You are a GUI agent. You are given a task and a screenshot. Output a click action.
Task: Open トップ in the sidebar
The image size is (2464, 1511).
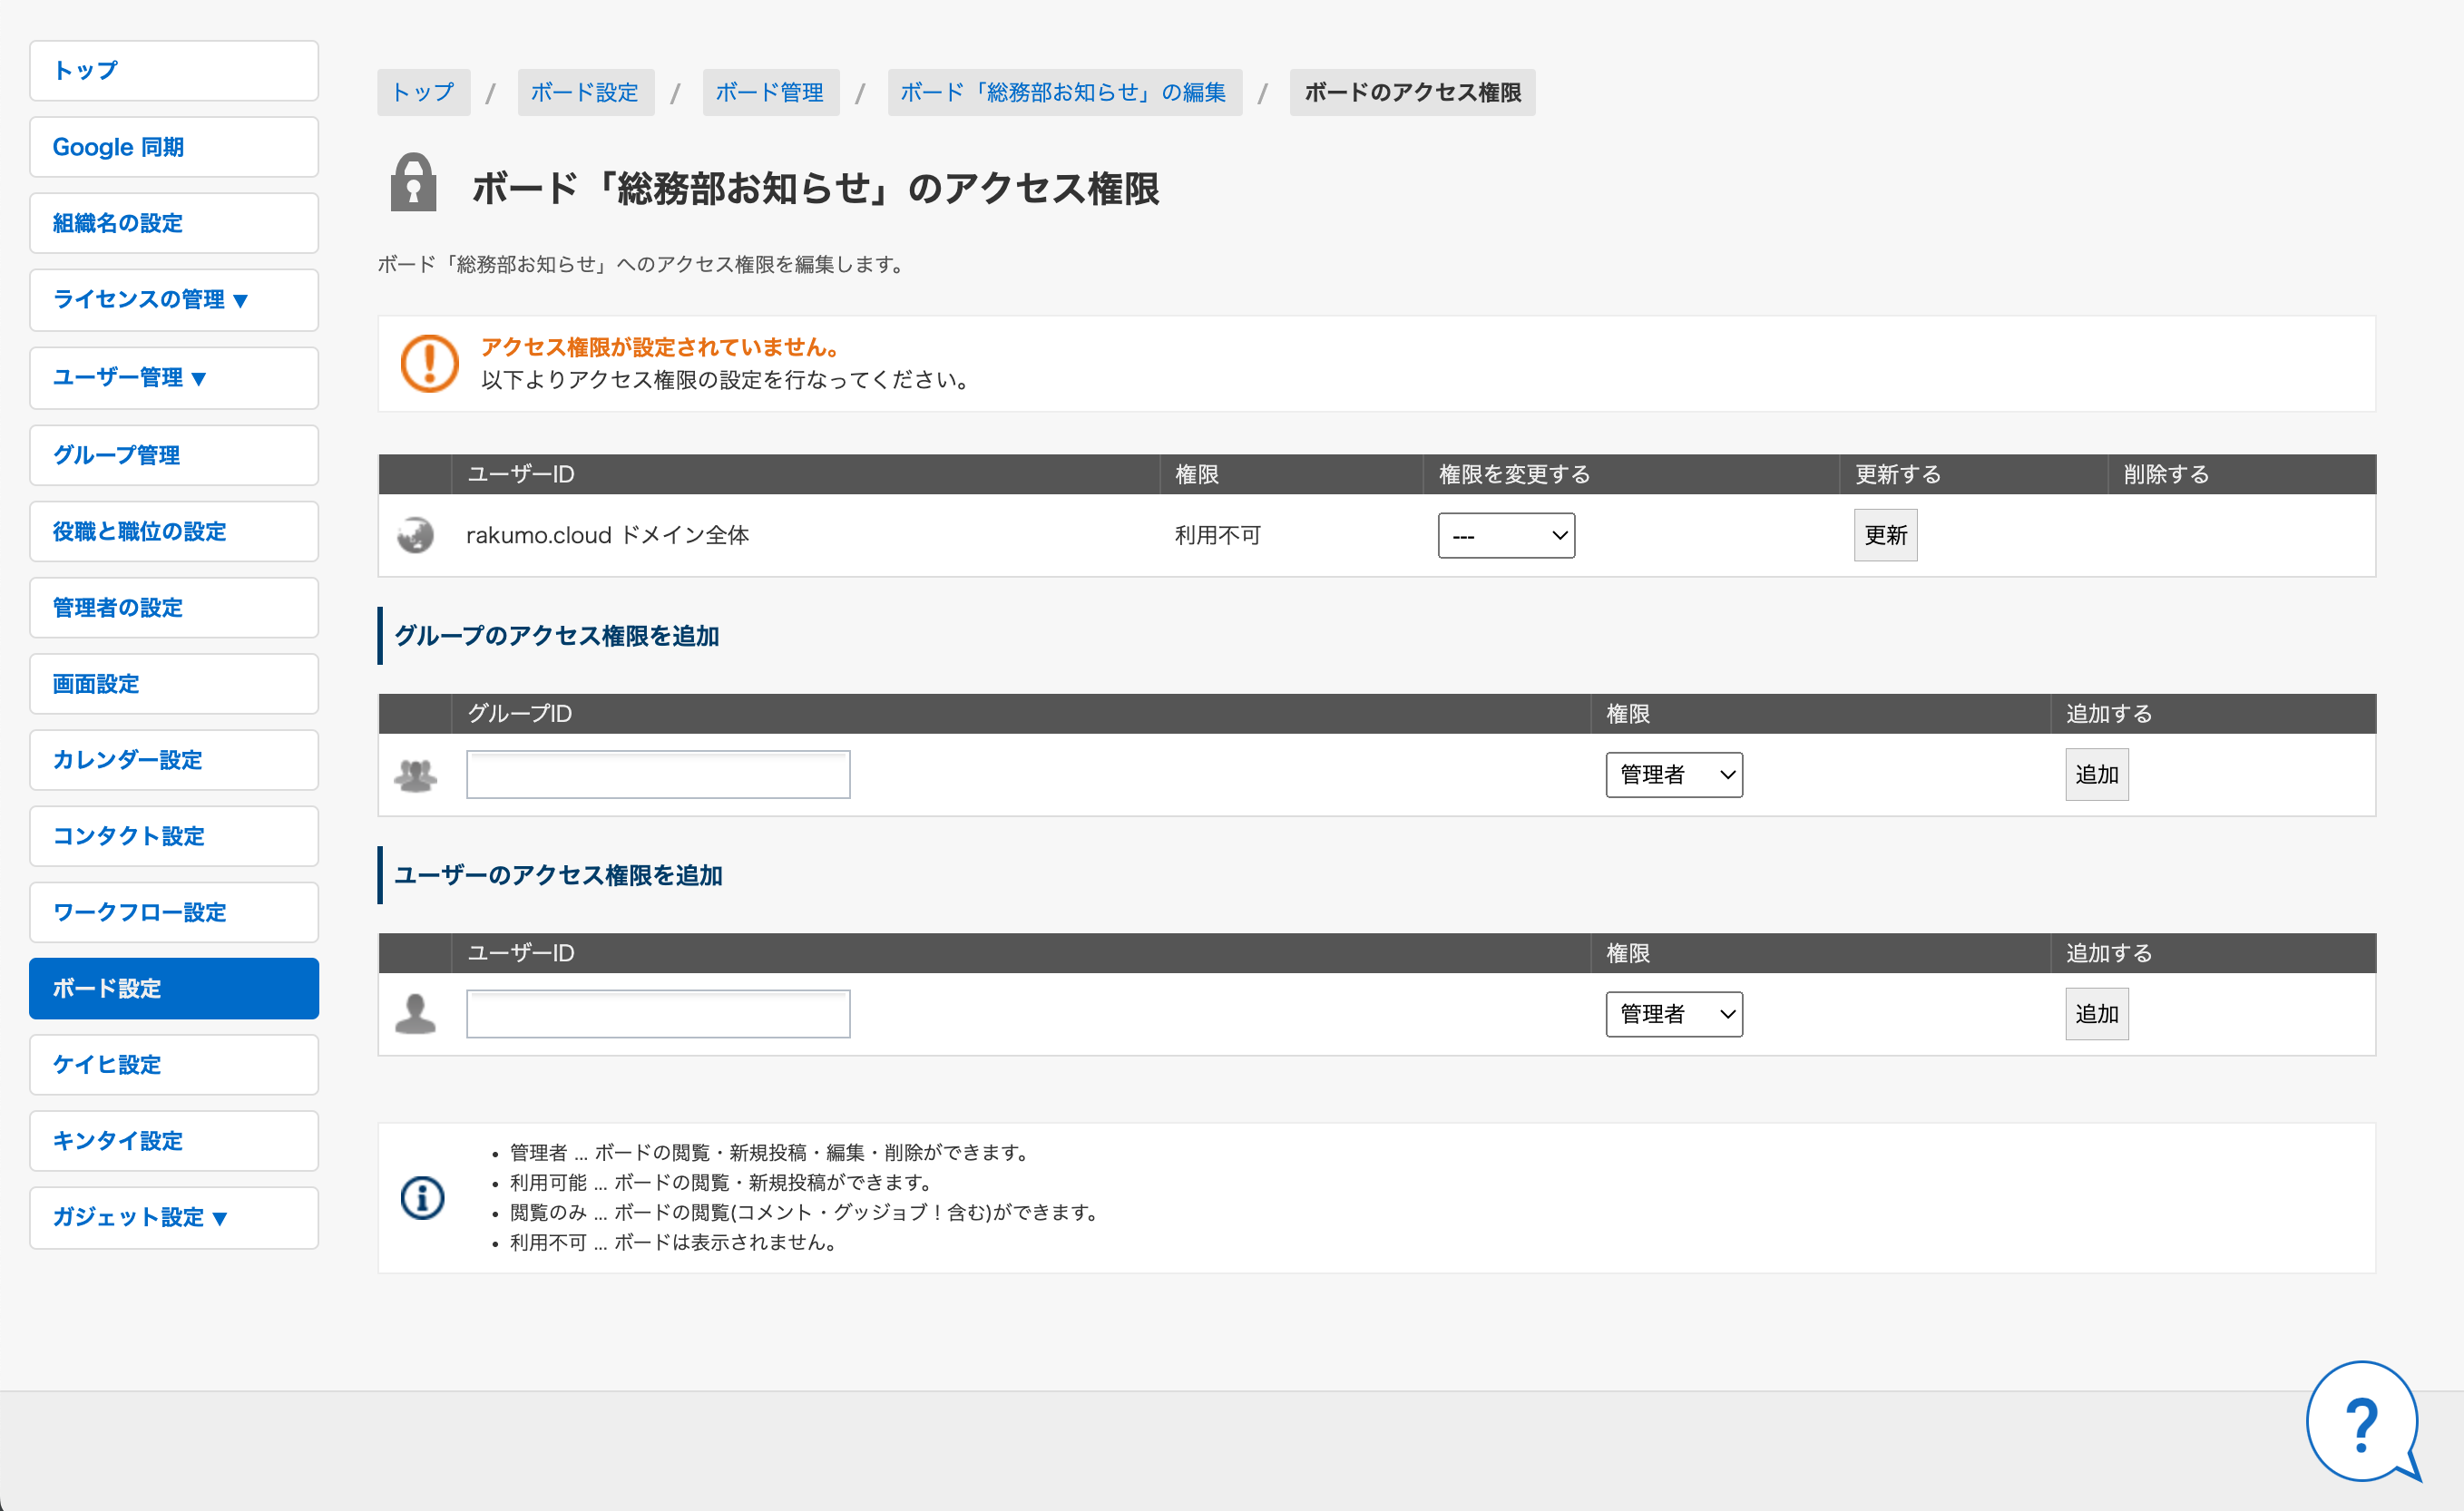click(174, 70)
